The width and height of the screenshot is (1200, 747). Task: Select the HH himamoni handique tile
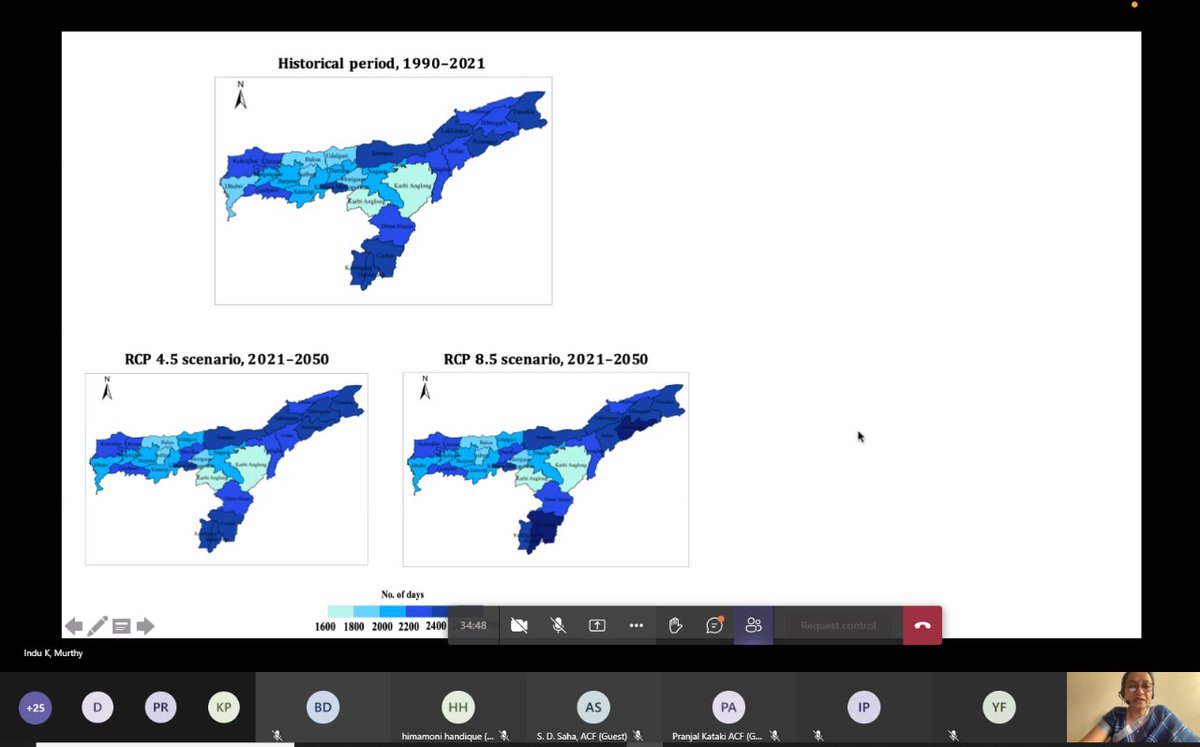click(x=458, y=709)
